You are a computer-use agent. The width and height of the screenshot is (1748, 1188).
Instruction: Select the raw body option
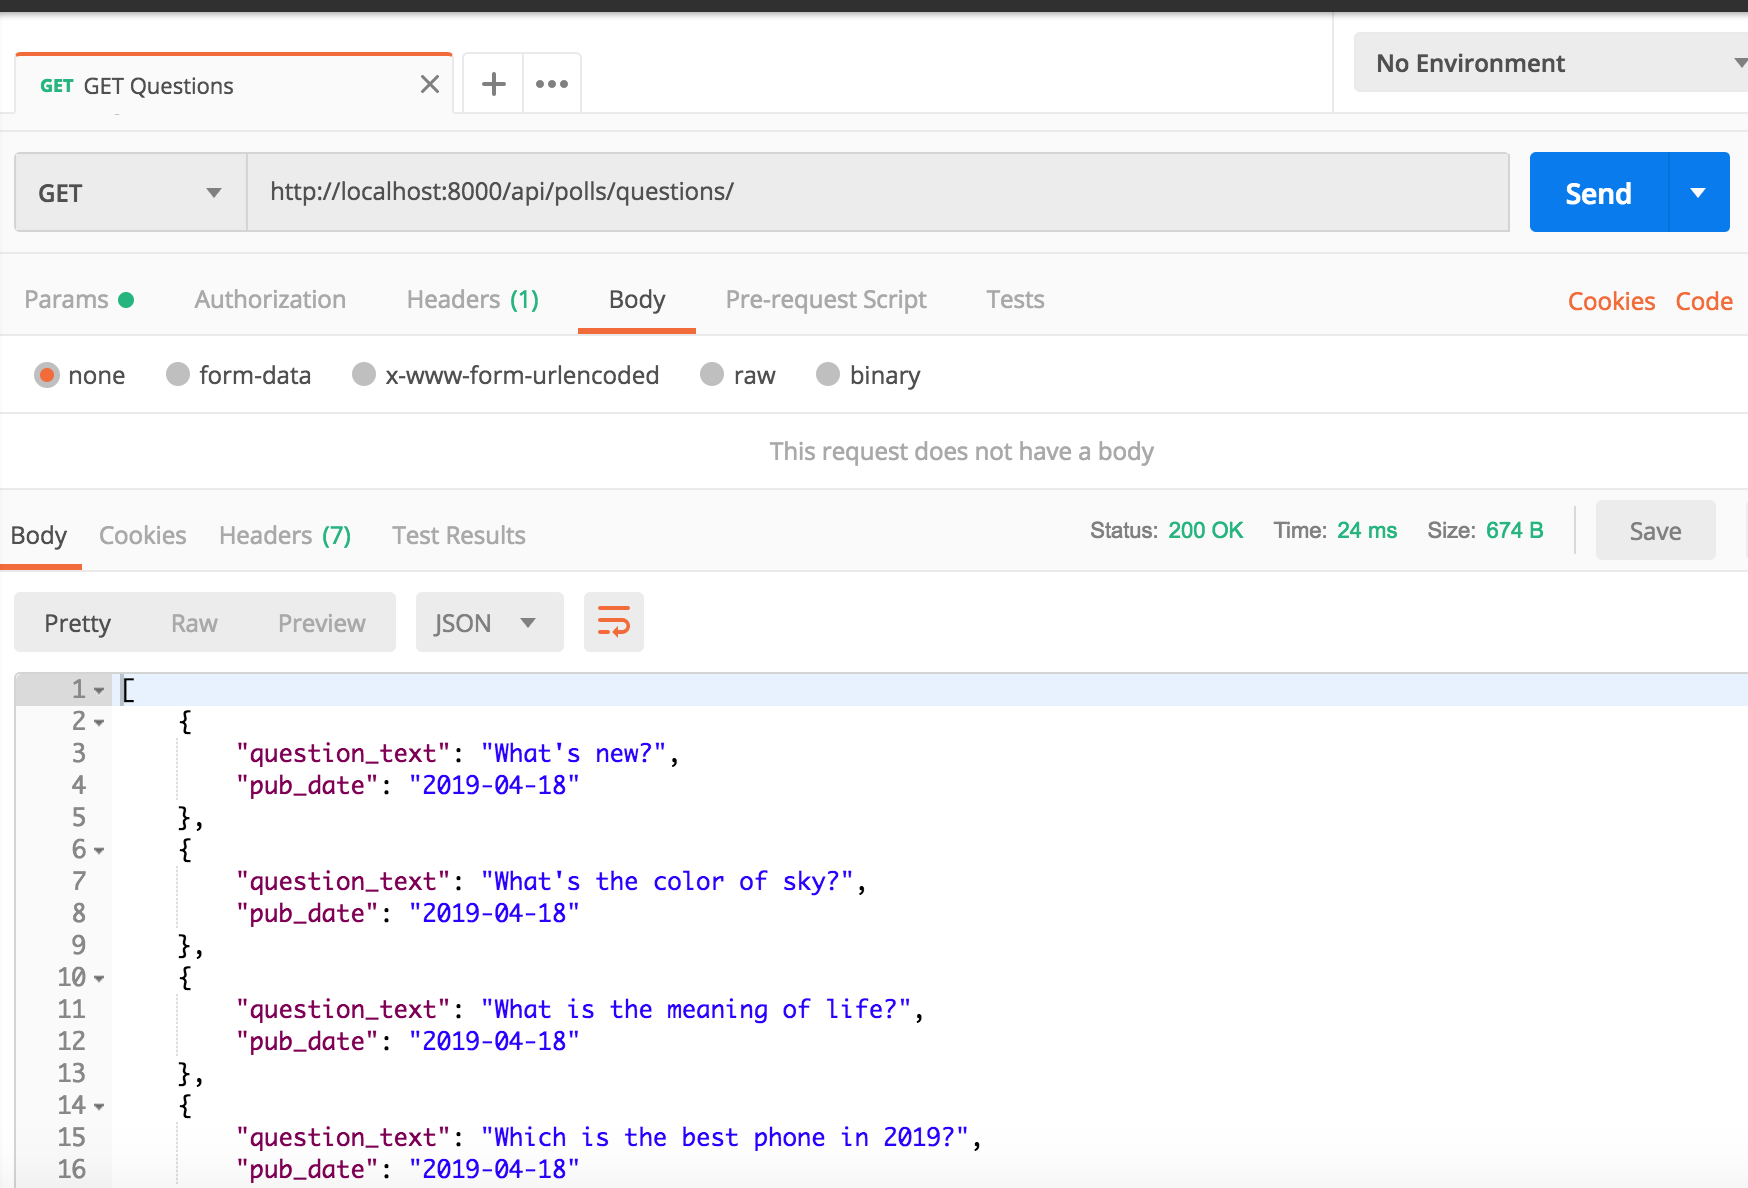coord(712,375)
